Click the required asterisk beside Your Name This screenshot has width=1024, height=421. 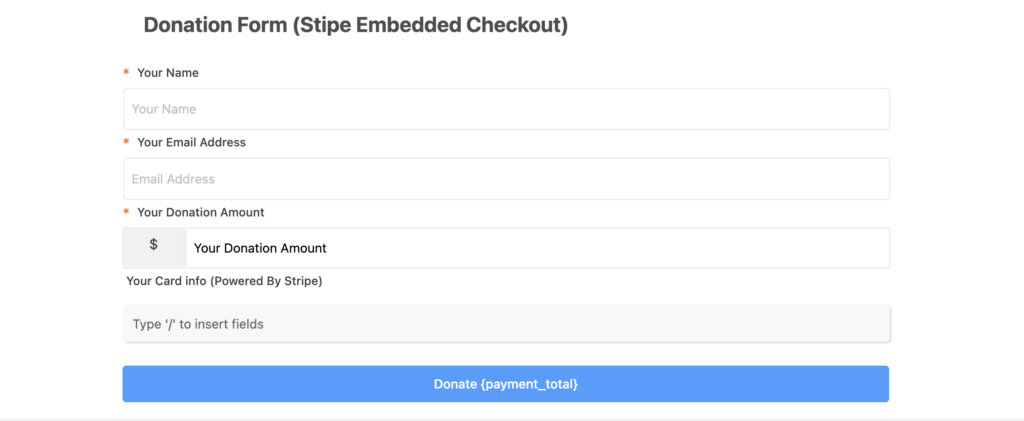tap(126, 73)
